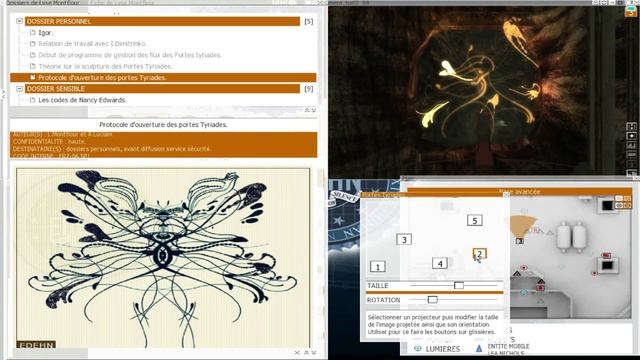The width and height of the screenshot is (640, 360).
Task: Toggle the LUMIERES eye icon in legend
Action: coord(418,349)
